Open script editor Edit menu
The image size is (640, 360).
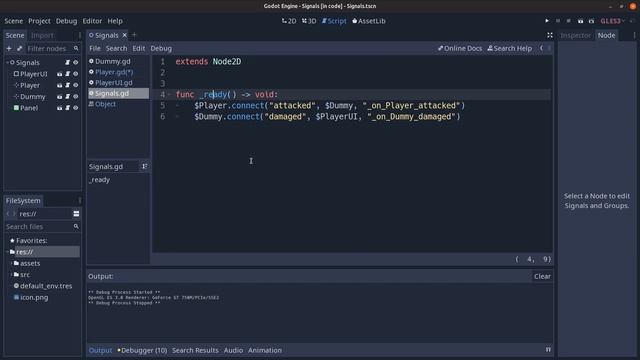coord(138,49)
